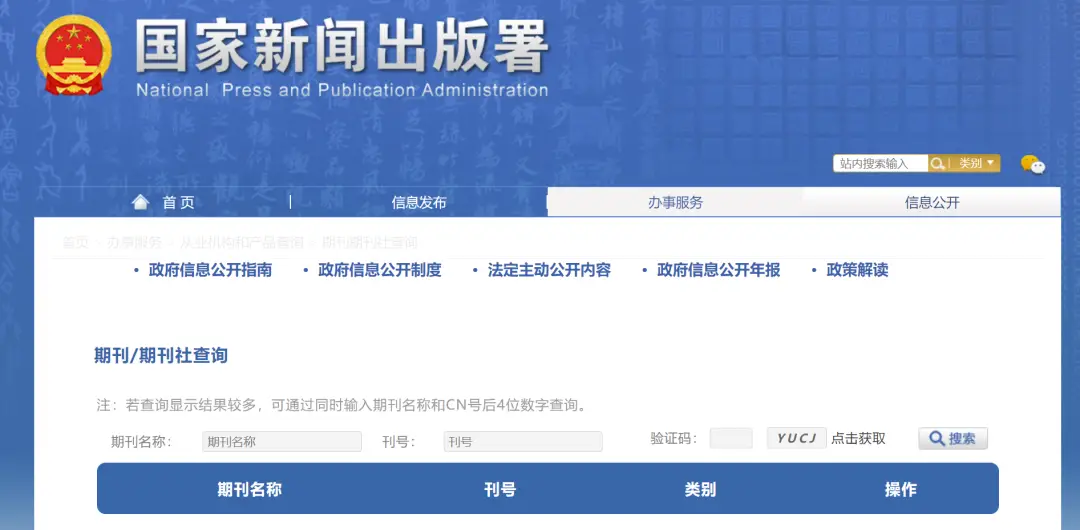Focus the 期刊名称 input field

tap(282, 442)
